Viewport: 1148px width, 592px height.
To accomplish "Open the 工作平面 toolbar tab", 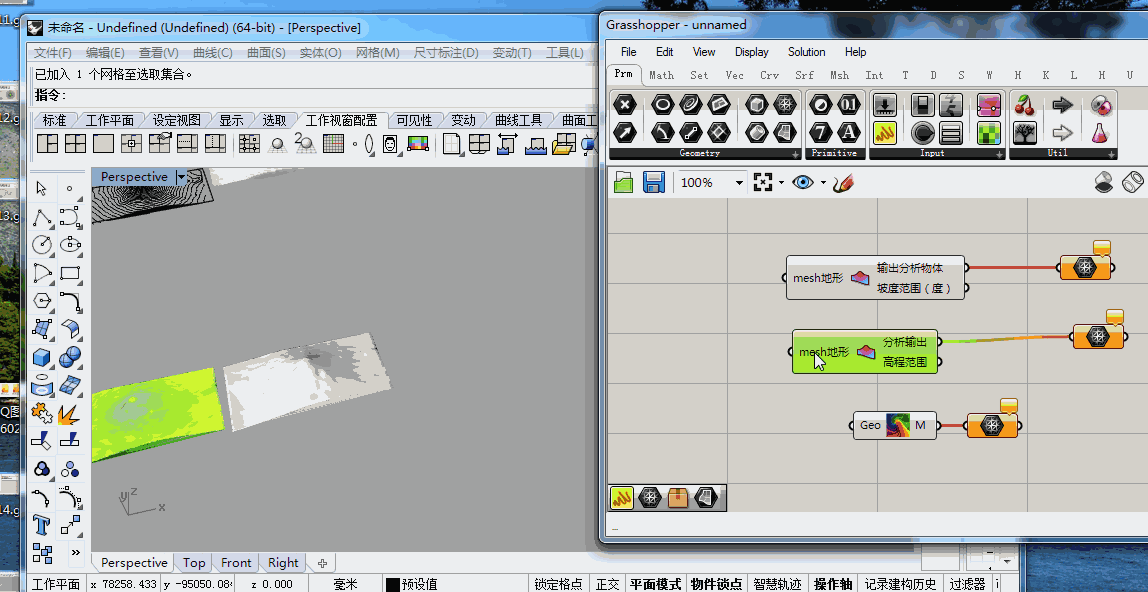I will click(109, 120).
